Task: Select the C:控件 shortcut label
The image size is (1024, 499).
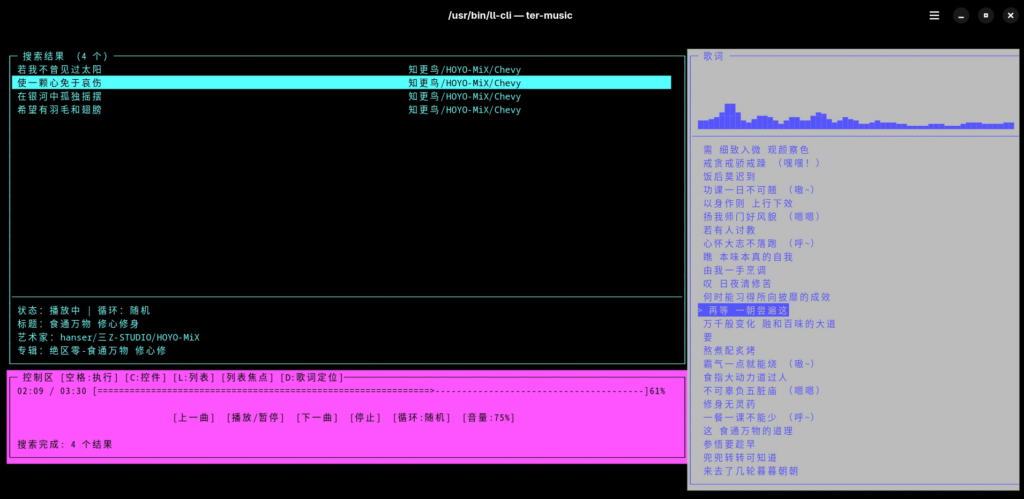Action: (146, 377)
